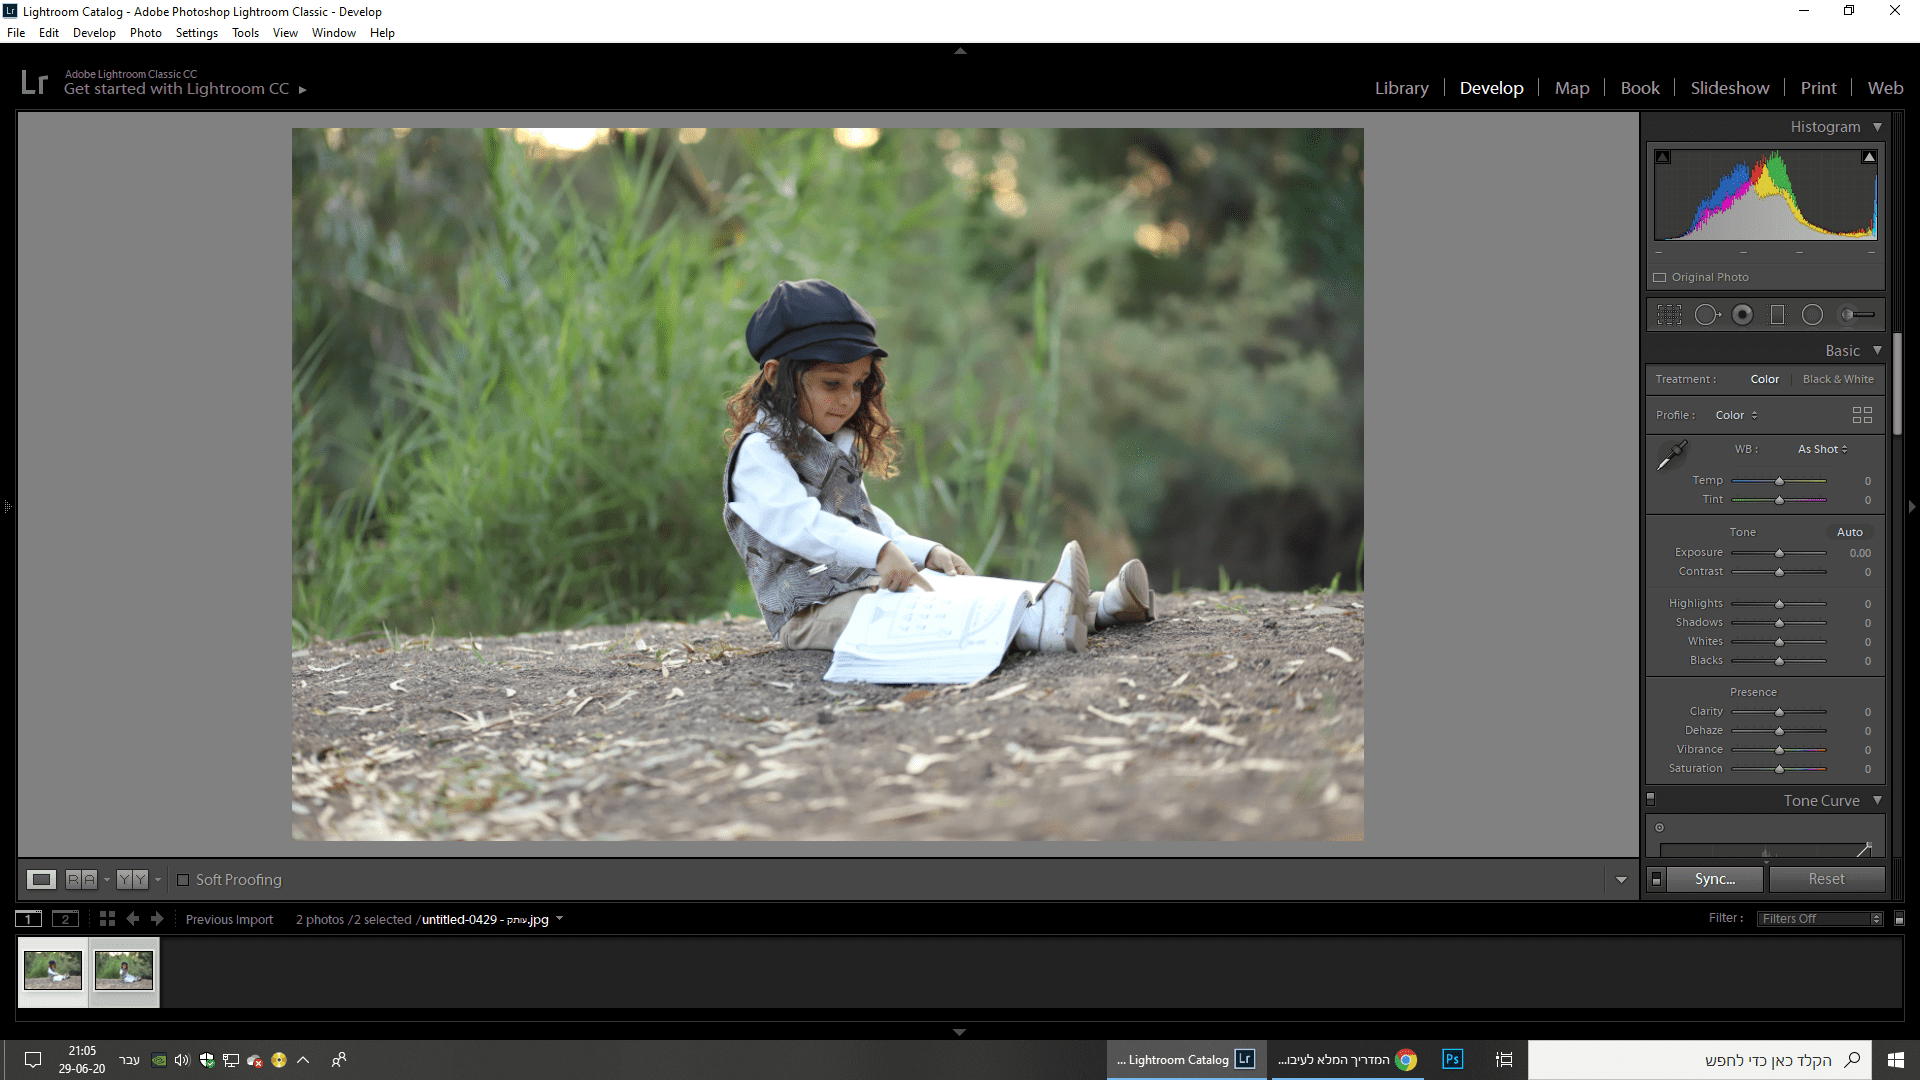Select the Spot Removal tool
This screenshot has height=1080, width=1920.
coord(1706,315)
